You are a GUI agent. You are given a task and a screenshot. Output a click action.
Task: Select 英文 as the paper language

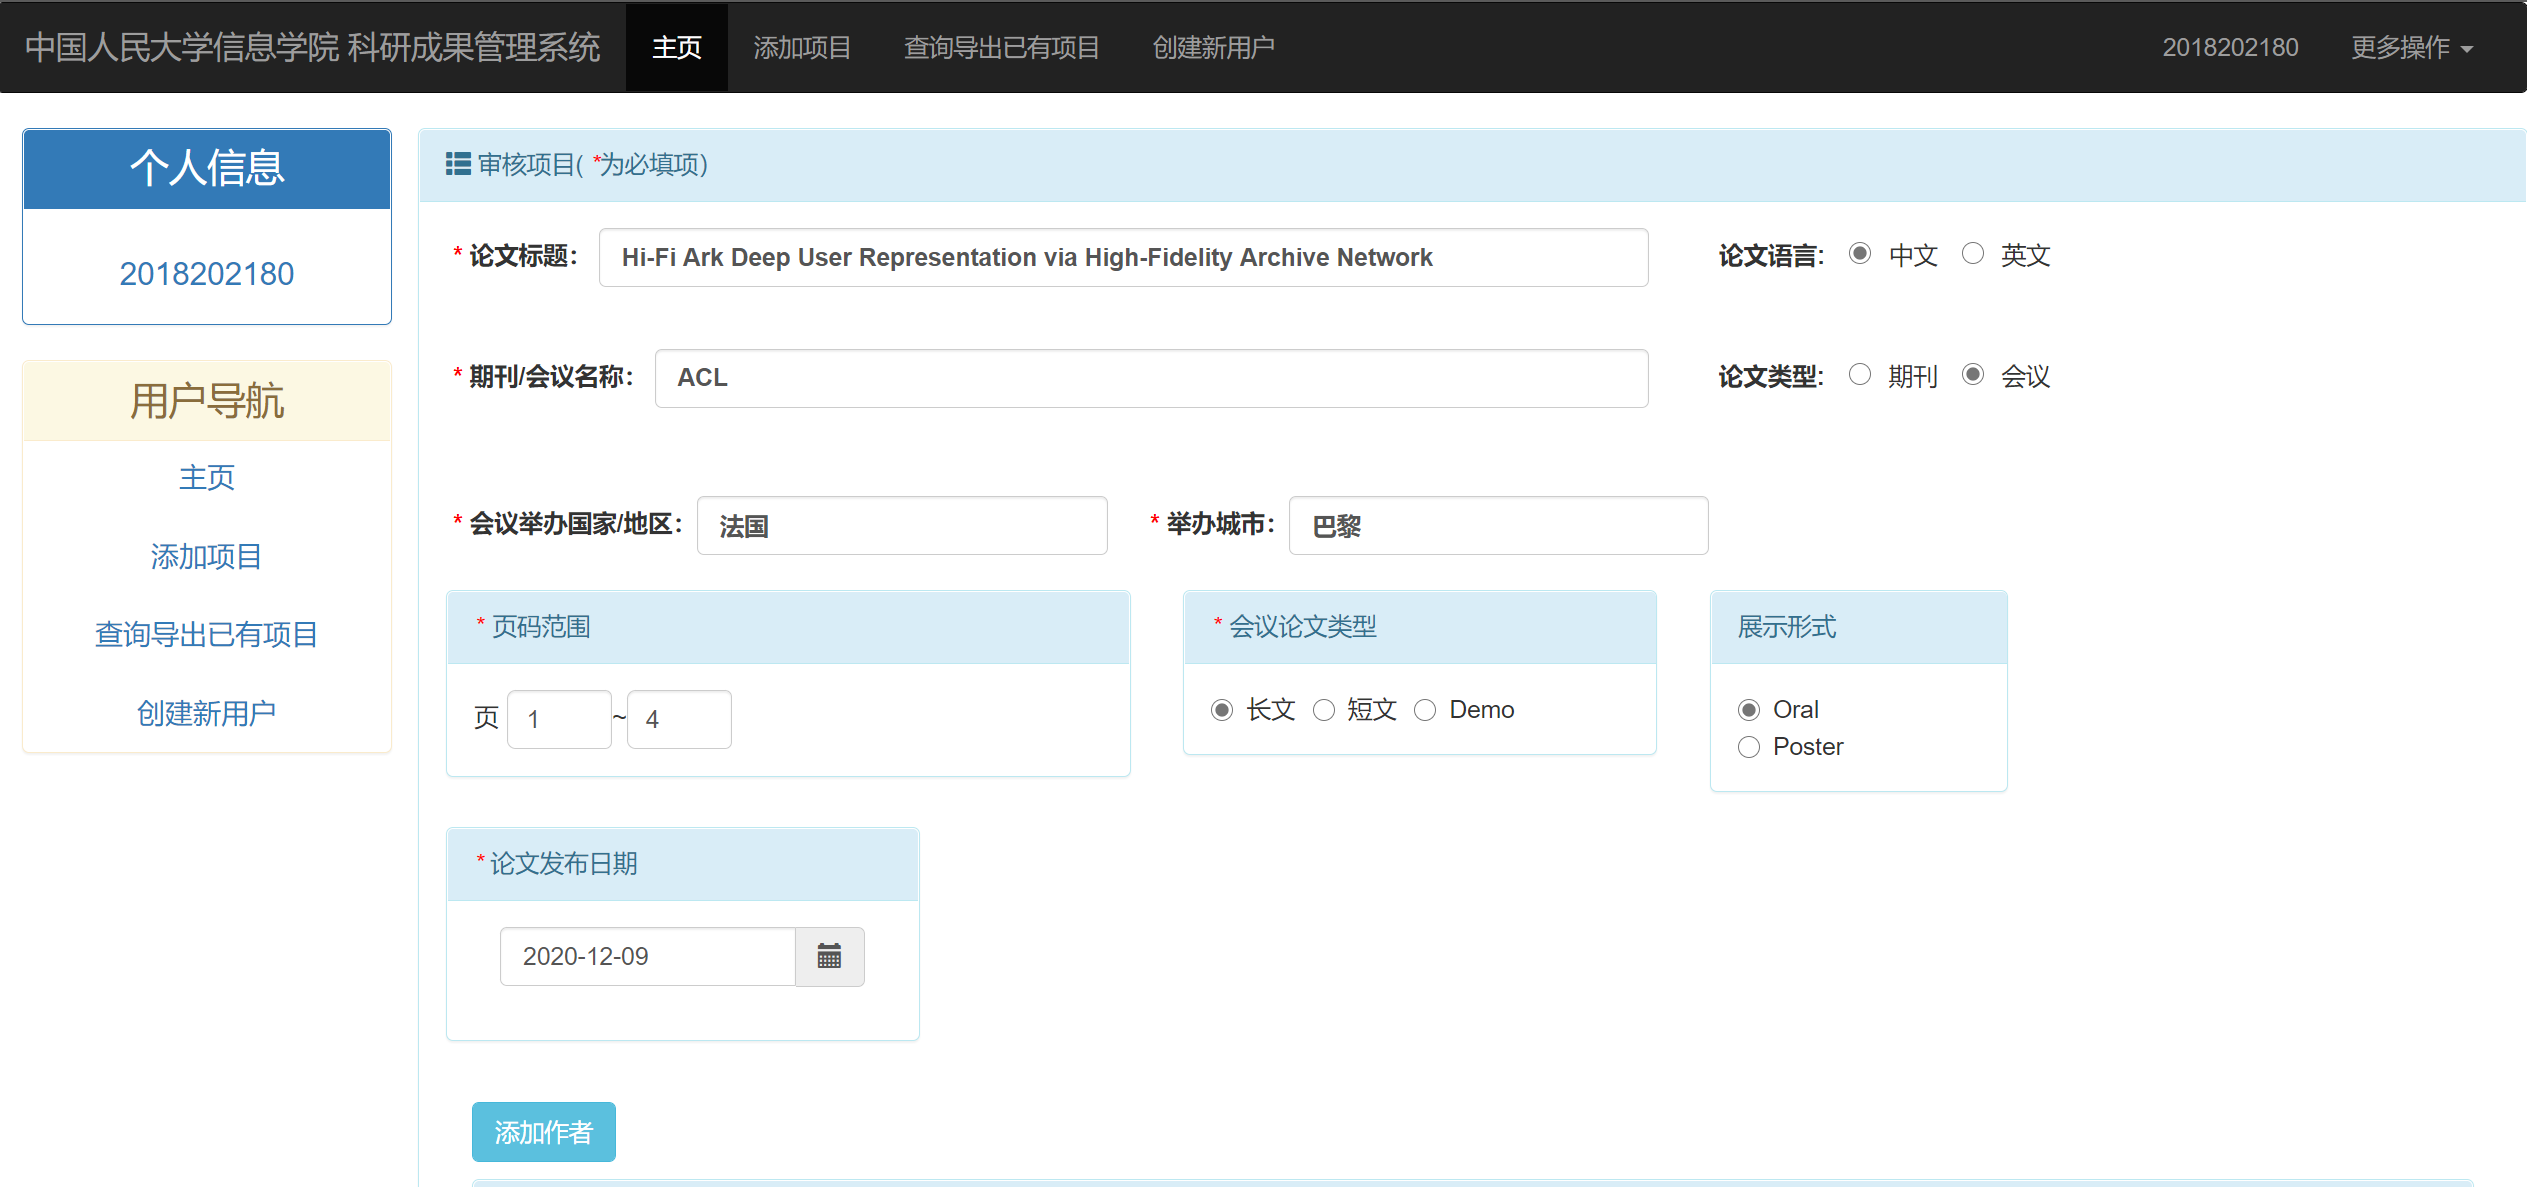1972,254
